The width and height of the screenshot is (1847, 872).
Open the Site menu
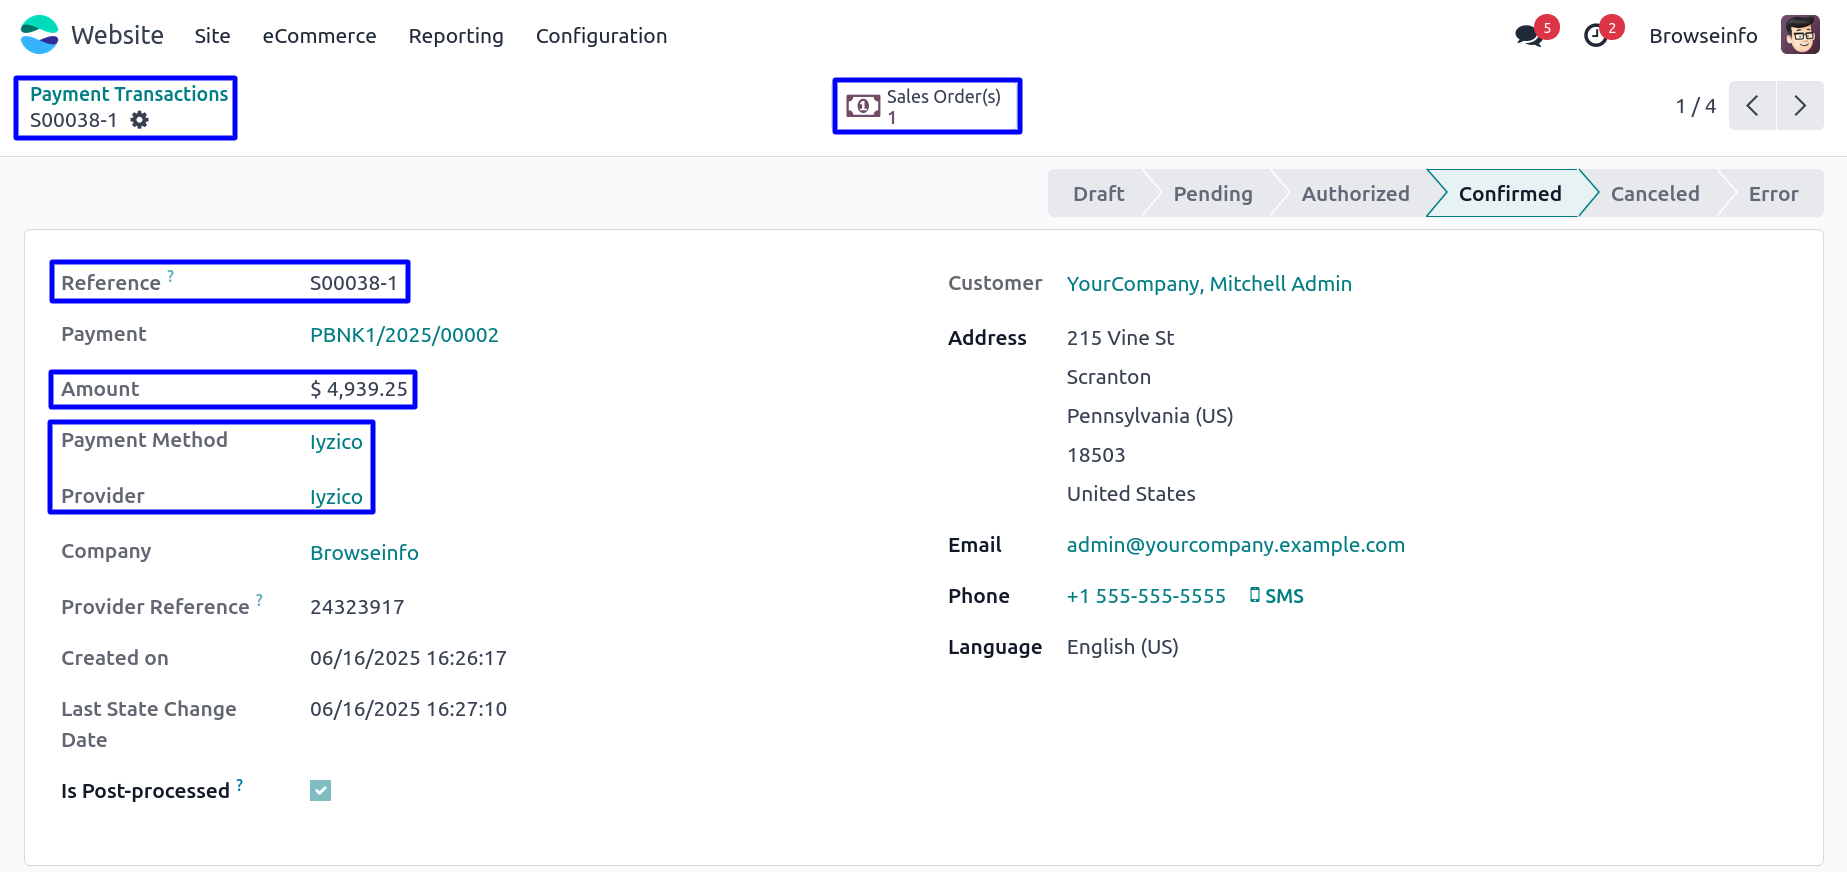point(212,36)
